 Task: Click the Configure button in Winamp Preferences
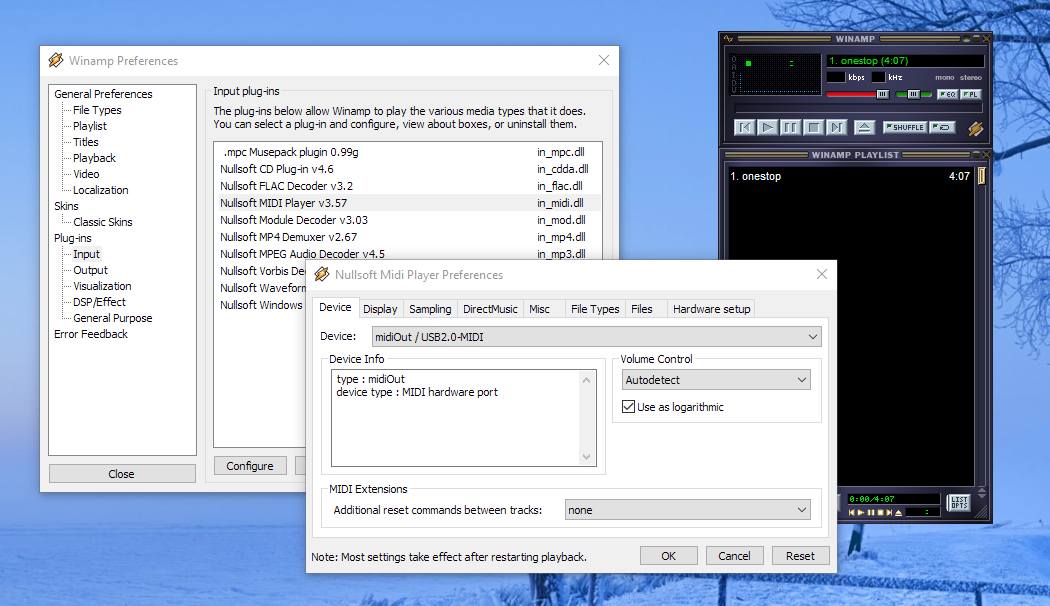(x=250, y=465)
